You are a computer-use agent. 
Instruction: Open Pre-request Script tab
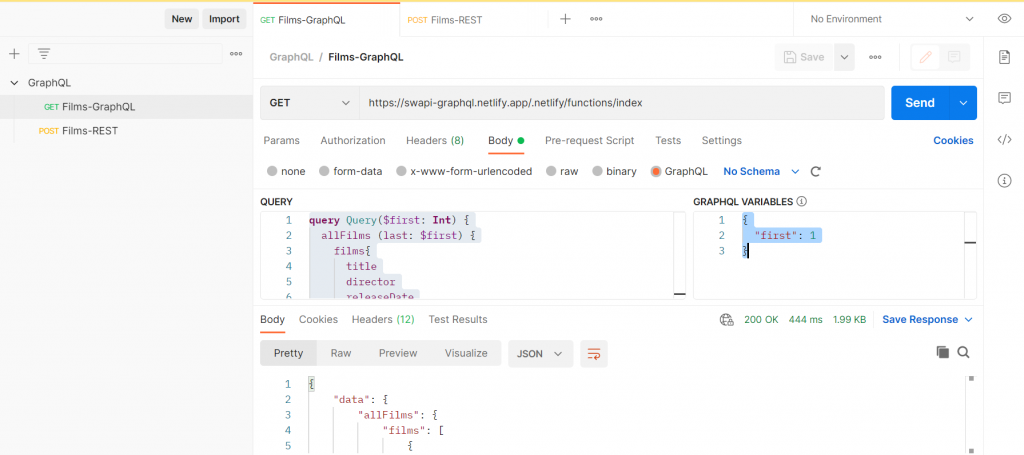(x=590, y=140)
